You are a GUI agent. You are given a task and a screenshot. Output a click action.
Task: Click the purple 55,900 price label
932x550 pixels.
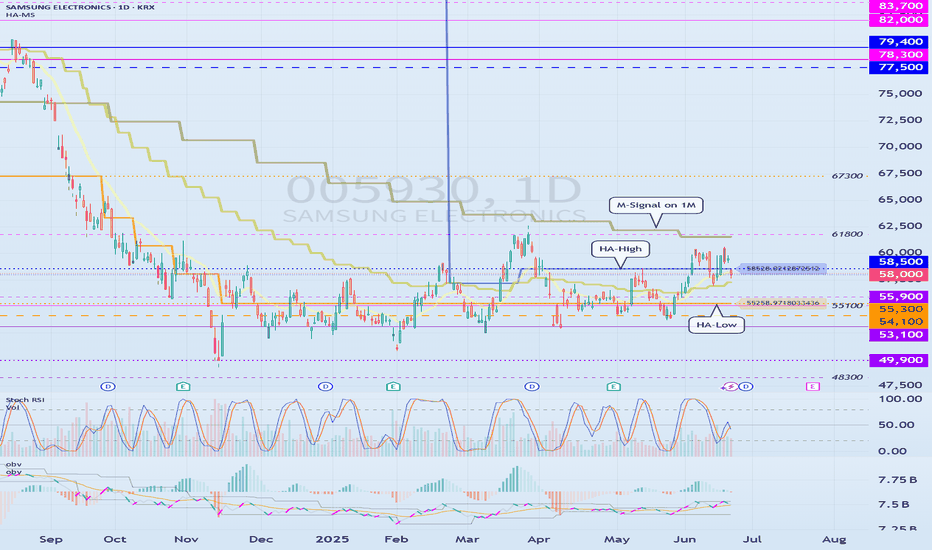pos(900,296)
